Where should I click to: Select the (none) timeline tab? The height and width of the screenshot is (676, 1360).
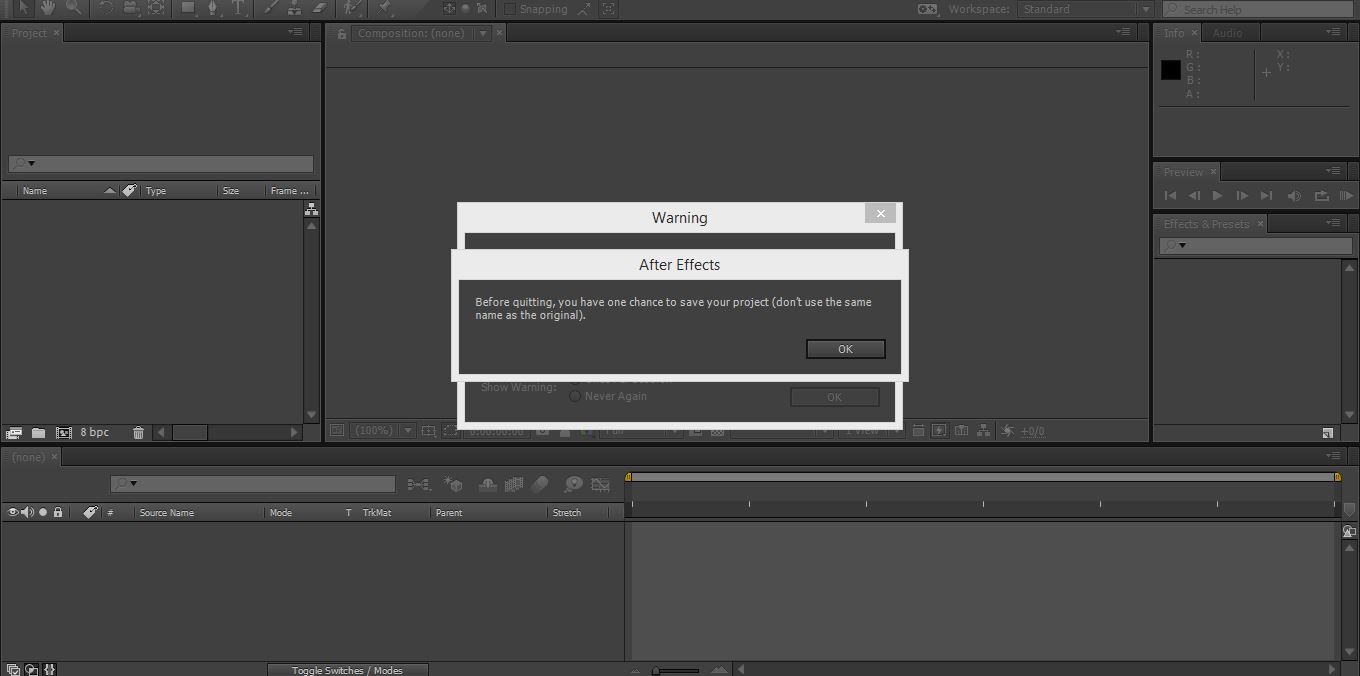pos(28,457)
